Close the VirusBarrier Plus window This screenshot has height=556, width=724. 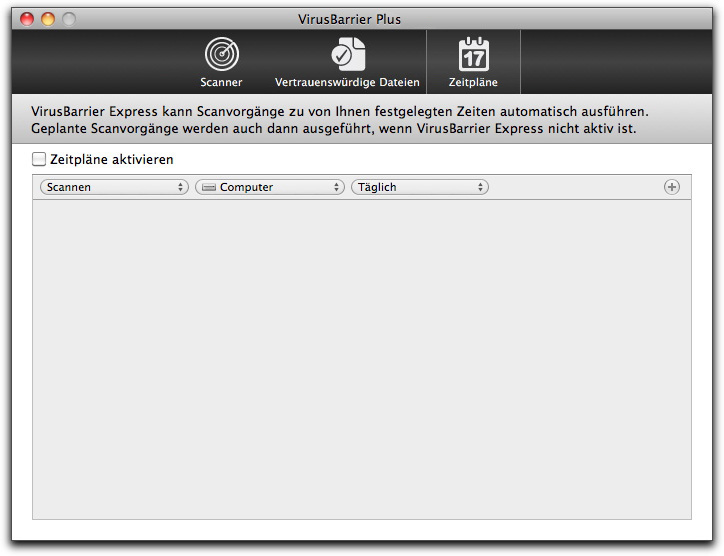point(27,19)
